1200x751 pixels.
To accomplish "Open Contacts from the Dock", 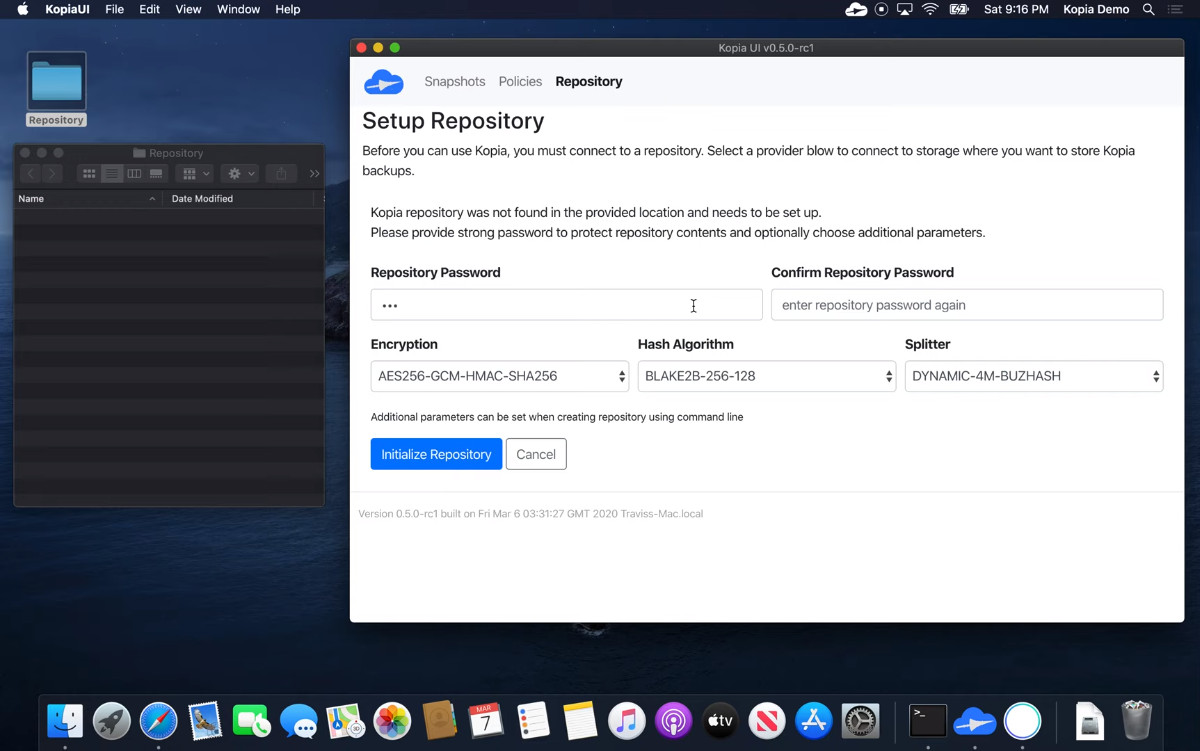I will pos(440,720).
